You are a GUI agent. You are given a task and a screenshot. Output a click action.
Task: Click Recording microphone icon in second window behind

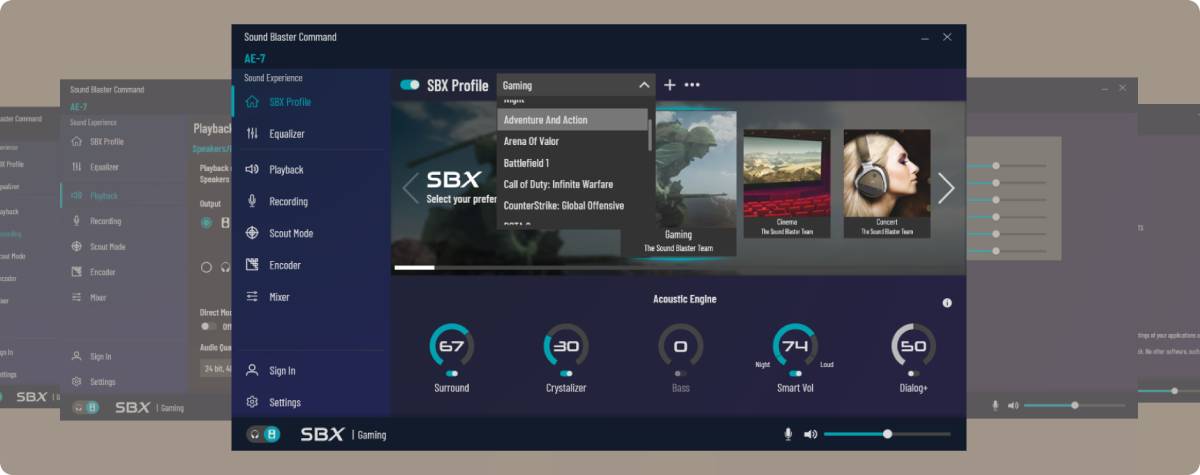pos(76,221)
